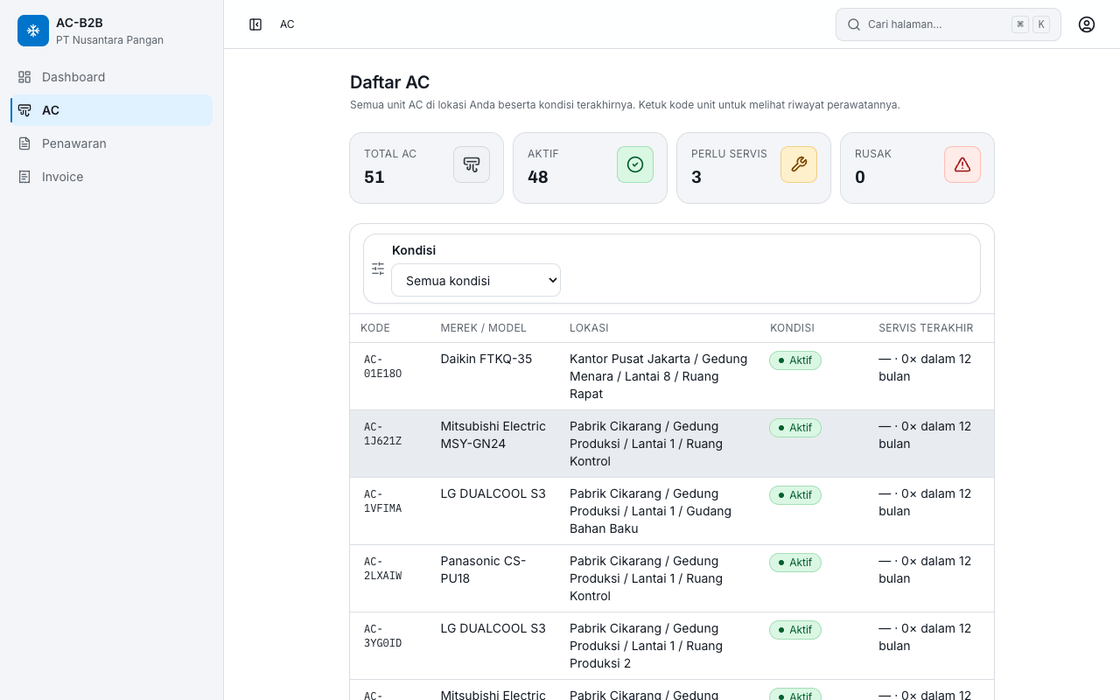
Task: Click the Panasonic CS-PU18 model cell
Action: (x=484, y=570)
